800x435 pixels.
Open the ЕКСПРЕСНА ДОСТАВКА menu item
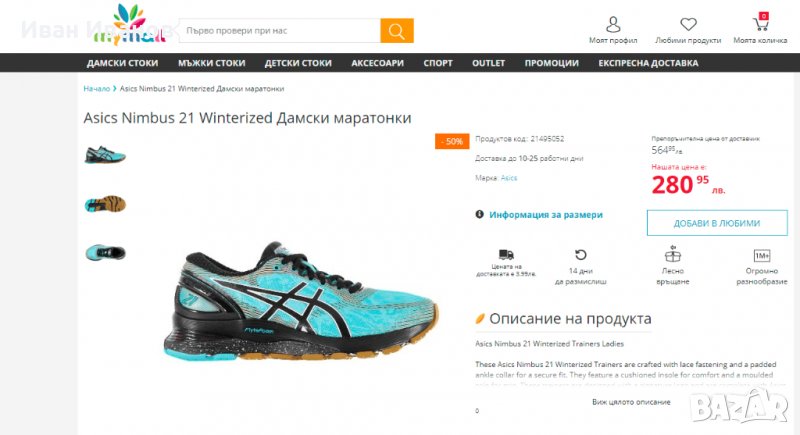648,63
